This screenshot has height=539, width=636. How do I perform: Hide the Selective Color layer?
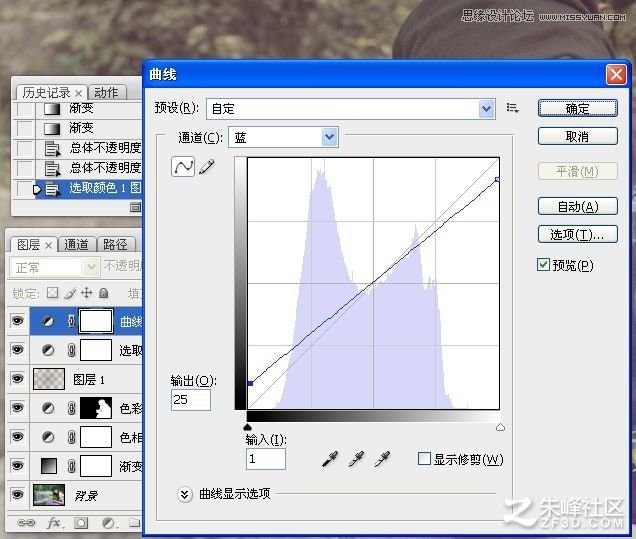coord(17,350)
